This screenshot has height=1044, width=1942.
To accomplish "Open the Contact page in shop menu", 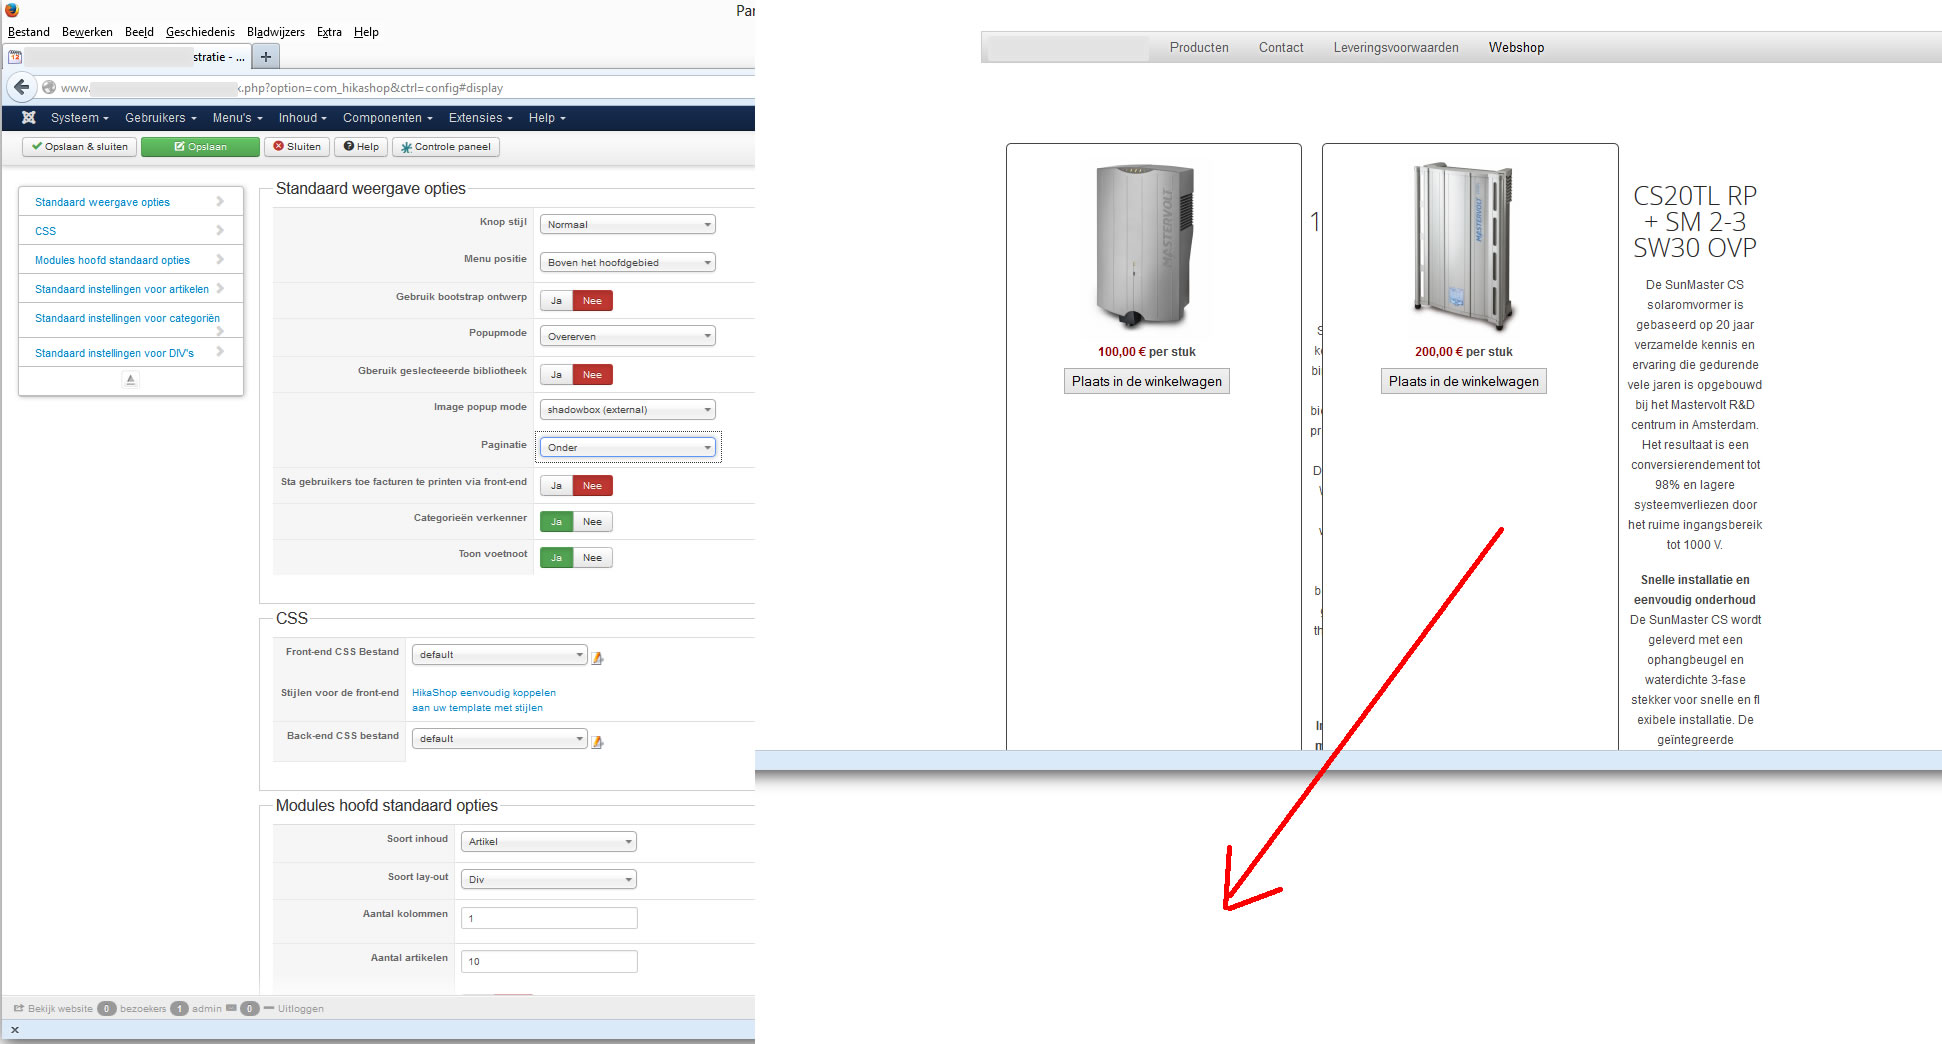I will pyautogui.click(x=1281, y=47).
